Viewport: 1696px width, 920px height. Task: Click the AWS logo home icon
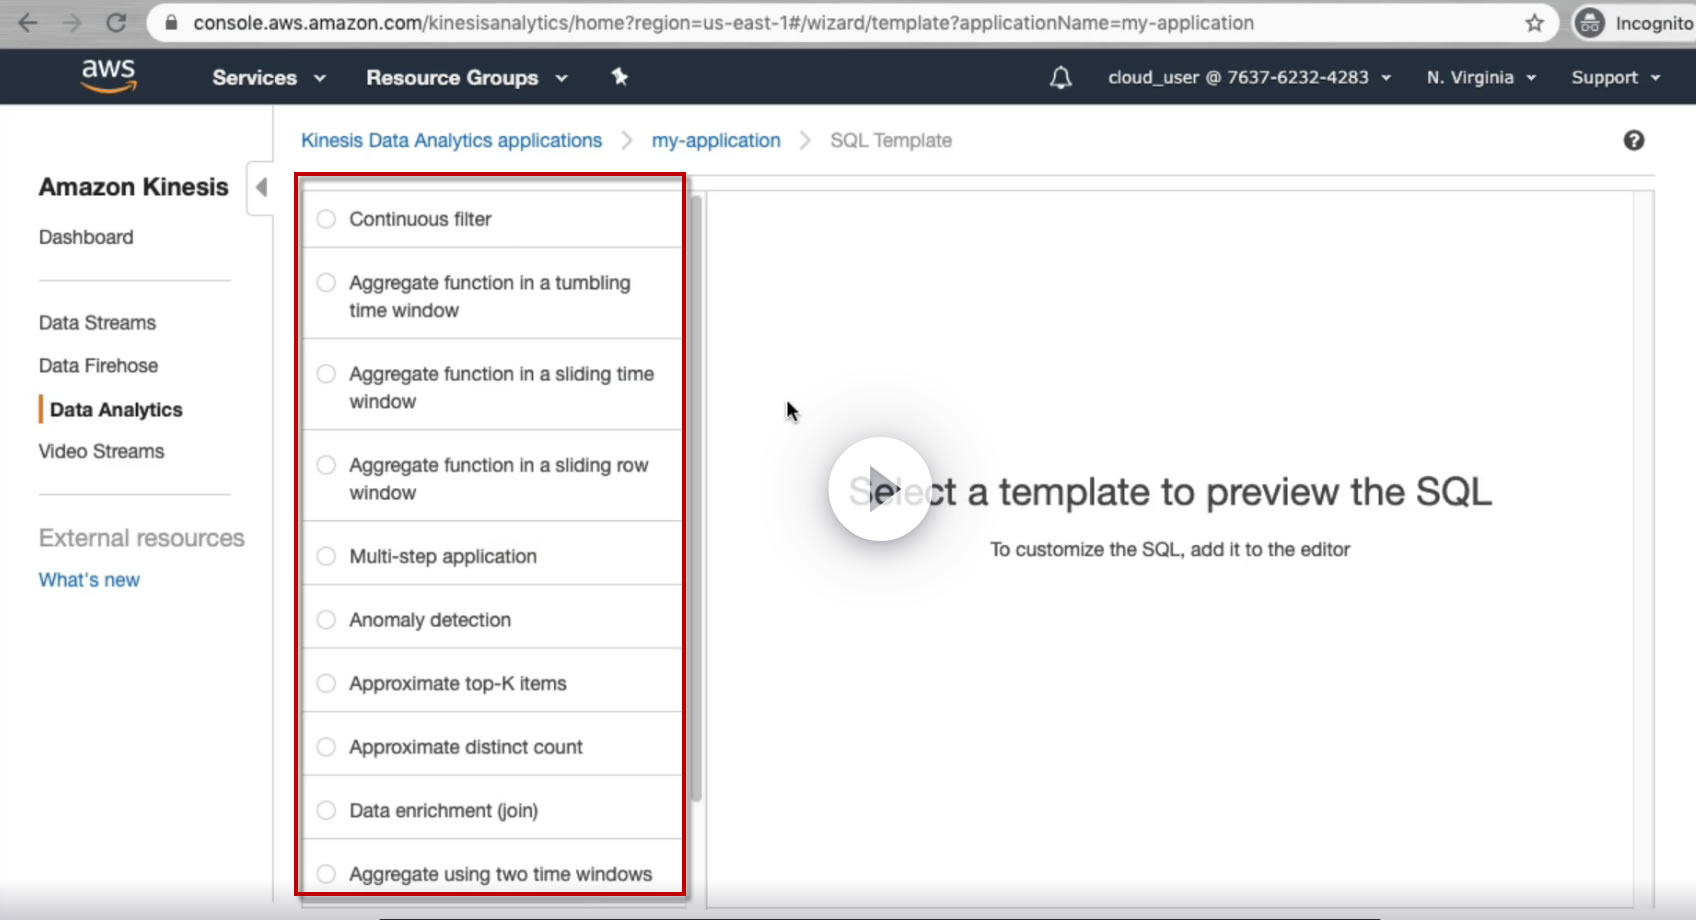coord(108,76)
